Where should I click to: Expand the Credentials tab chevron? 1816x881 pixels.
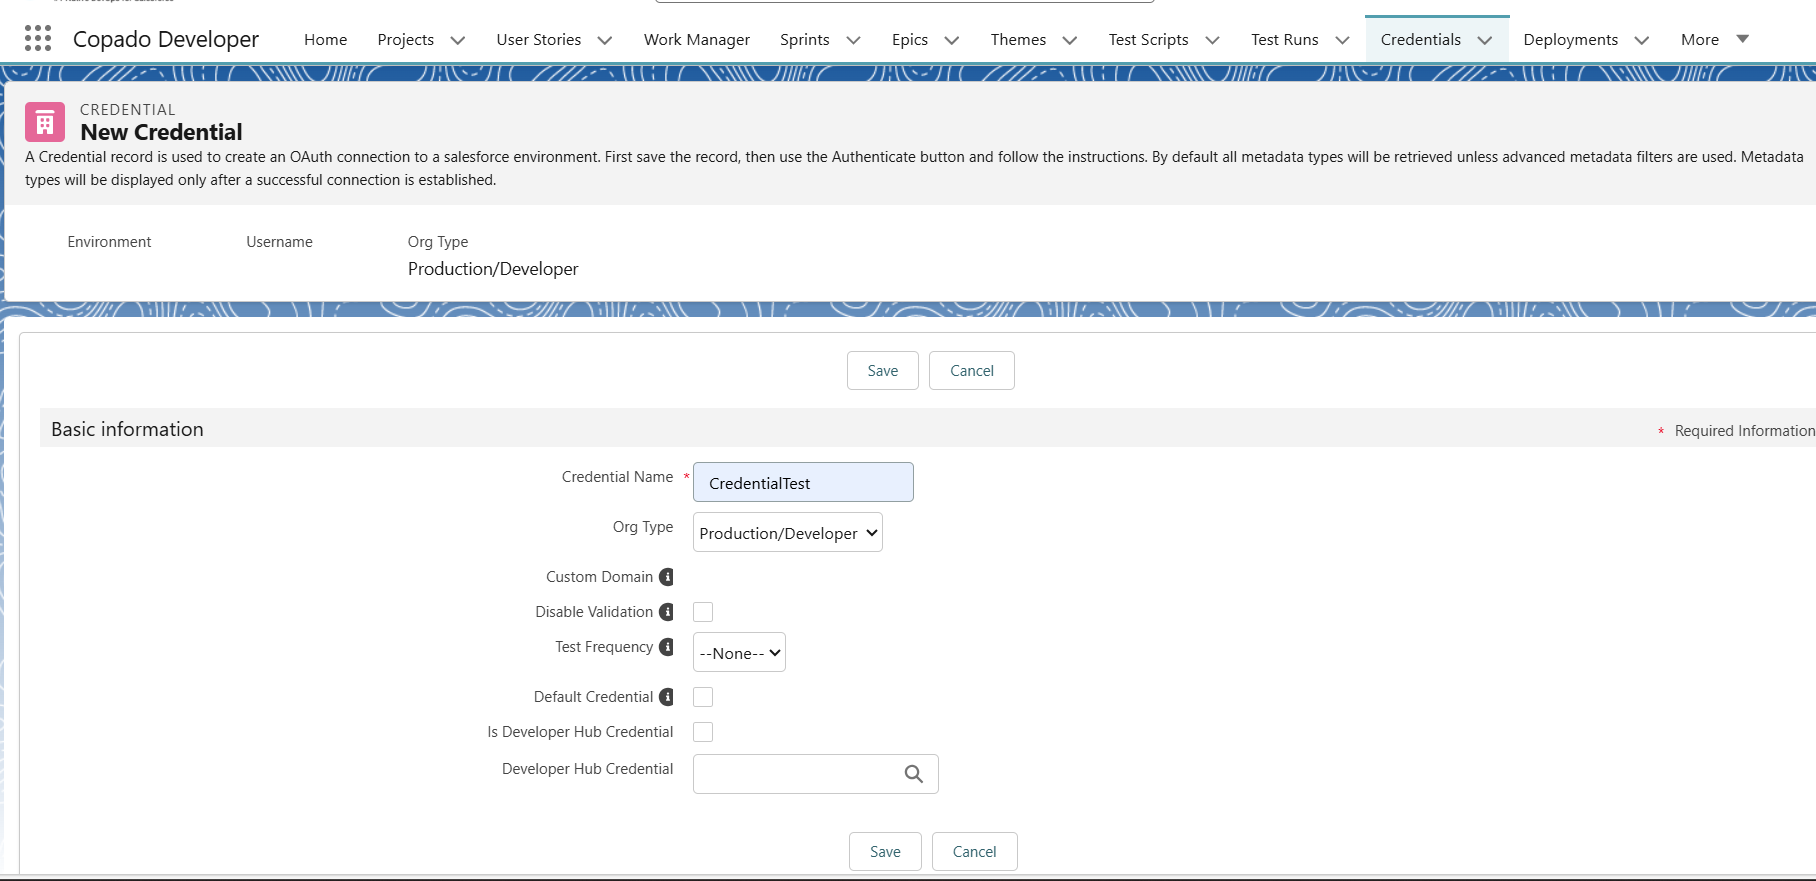click(x=1485, y=40)
